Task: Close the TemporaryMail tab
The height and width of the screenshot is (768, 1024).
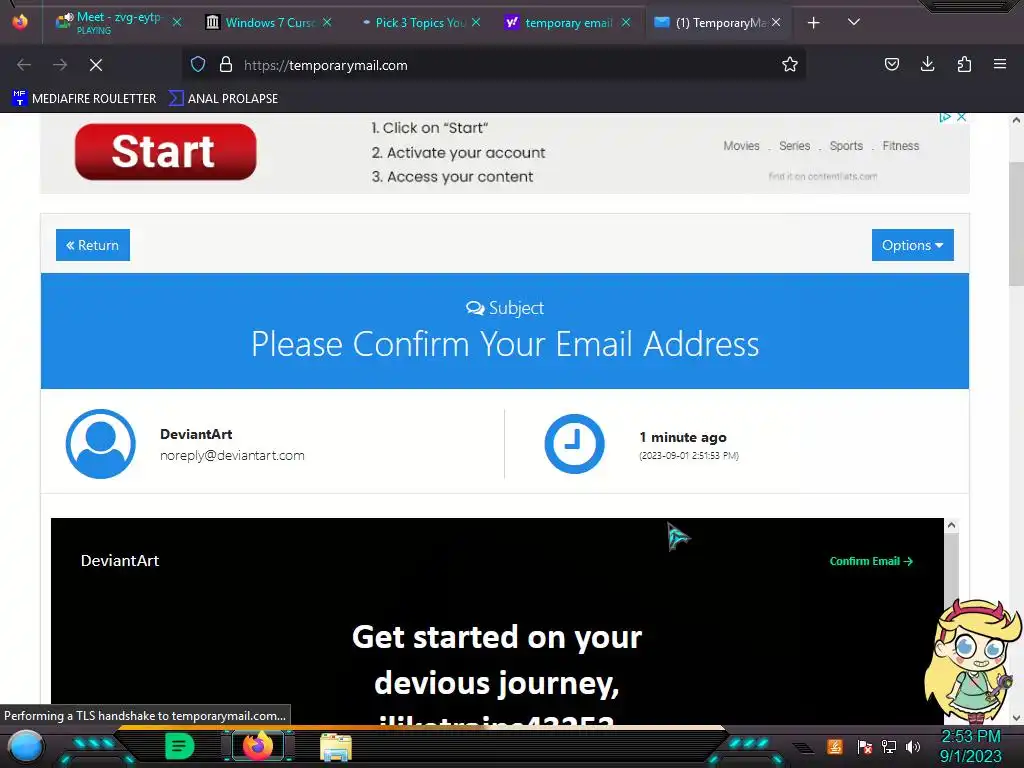Action: pos(776,22)
